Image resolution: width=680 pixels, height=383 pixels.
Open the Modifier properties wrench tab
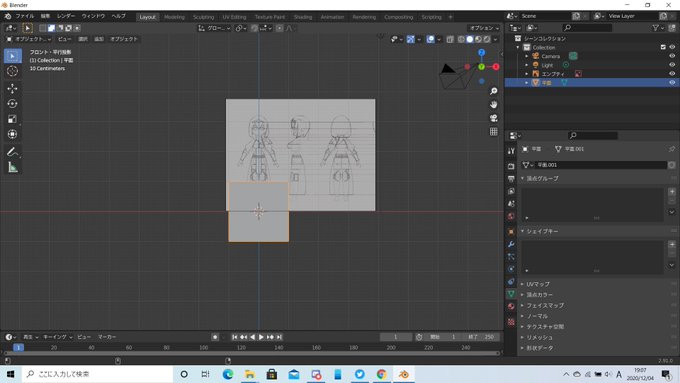coord(511,244)
